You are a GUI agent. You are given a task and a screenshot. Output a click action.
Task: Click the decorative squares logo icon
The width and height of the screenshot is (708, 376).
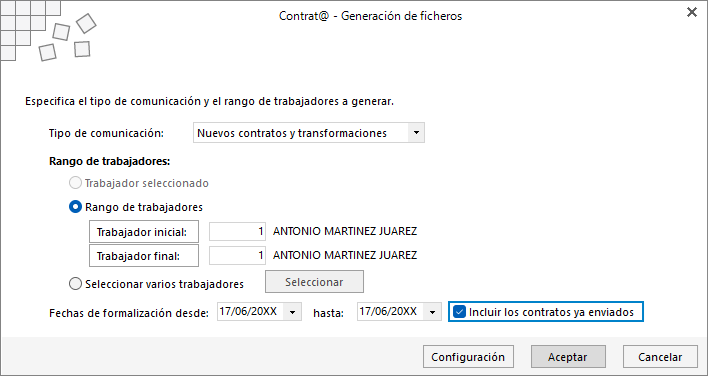click(x=48, y=31)
